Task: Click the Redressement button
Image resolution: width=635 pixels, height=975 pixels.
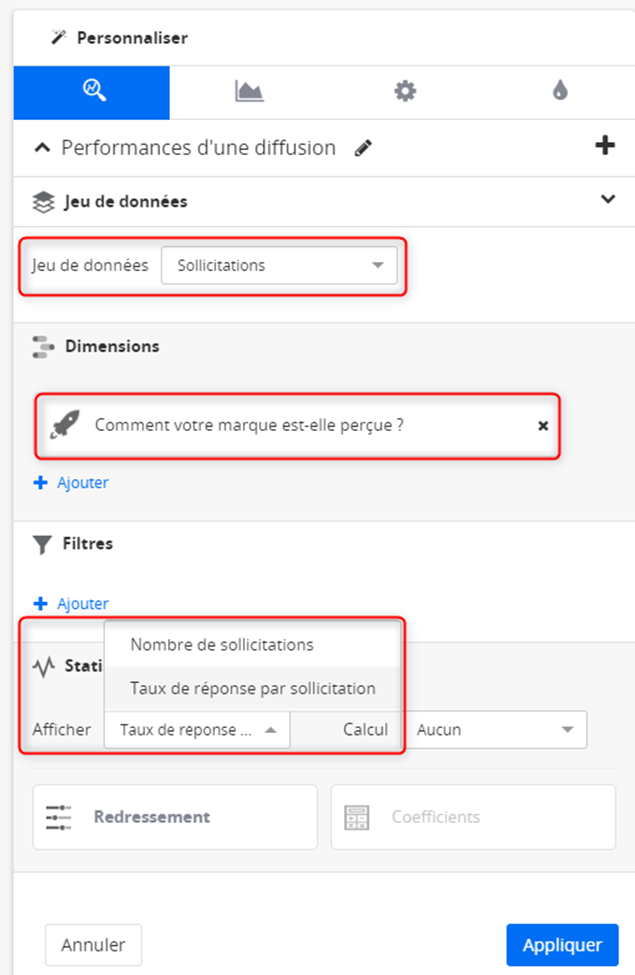Action: 175,817
